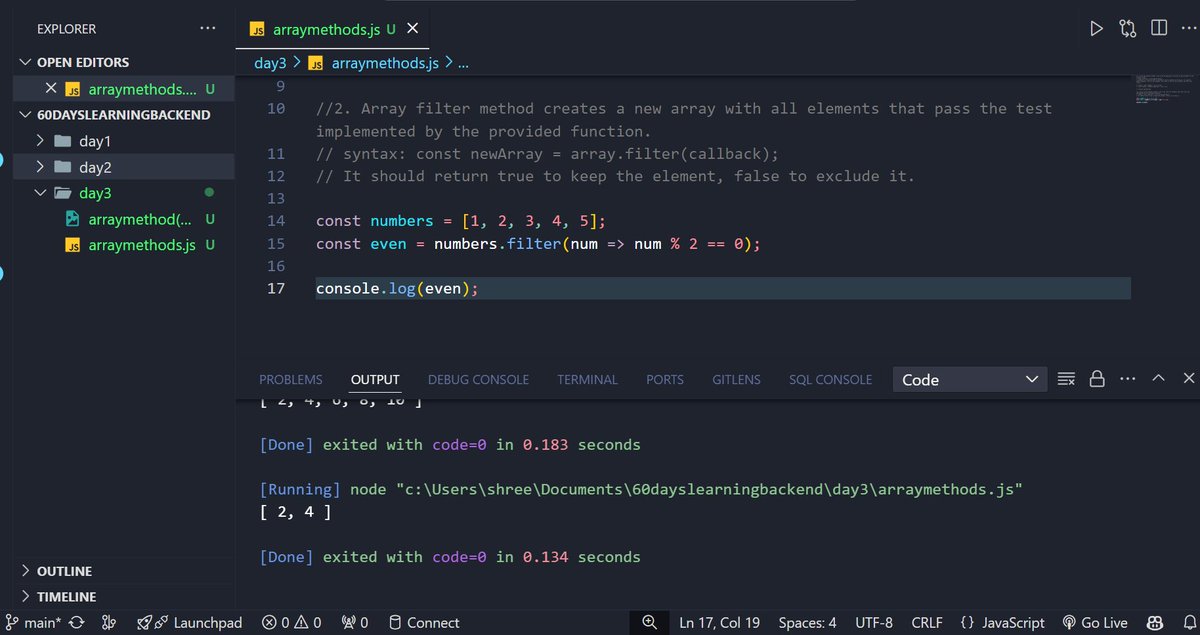
Task: Show errors and warnings count
Action: point(292,622)
